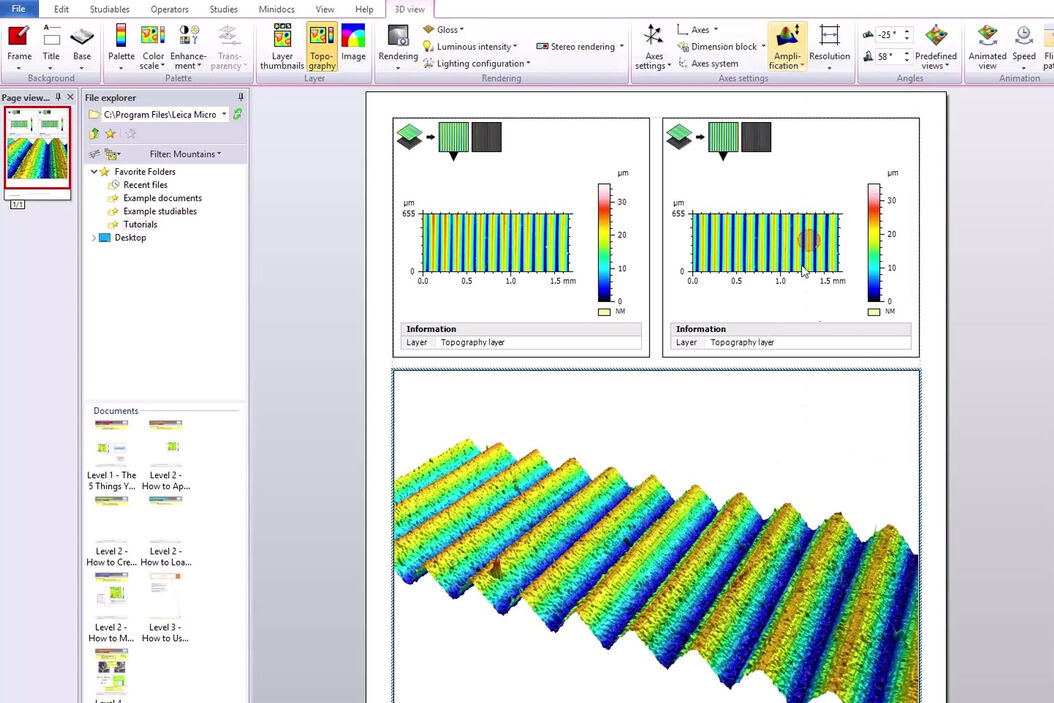Click the yellow favorites star icon
Viewport: 1054px width, 703px height.
111,134
